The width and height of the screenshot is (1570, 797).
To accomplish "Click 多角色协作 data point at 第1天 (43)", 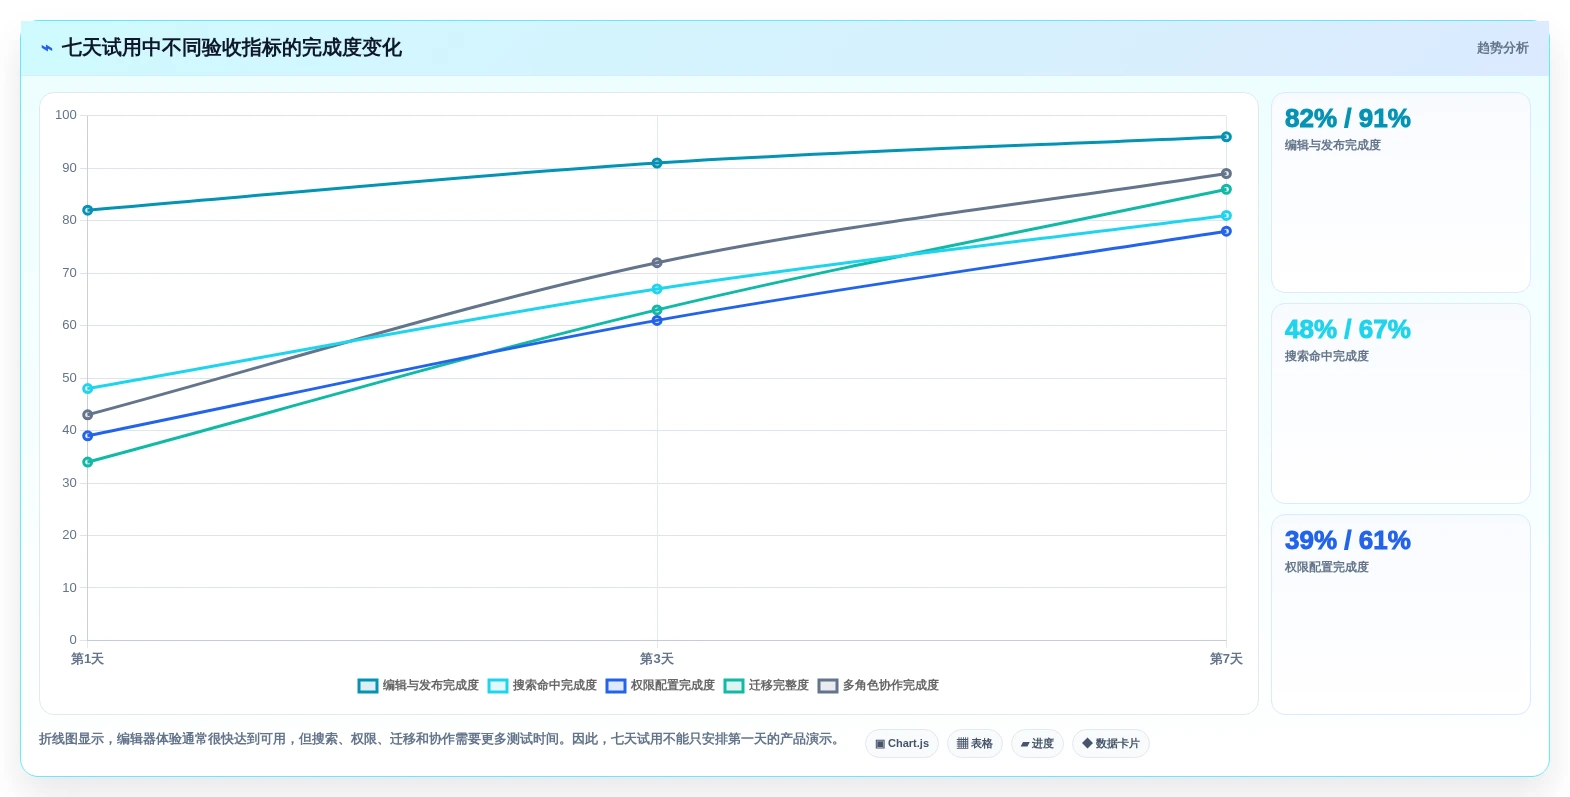I will 88,415.
